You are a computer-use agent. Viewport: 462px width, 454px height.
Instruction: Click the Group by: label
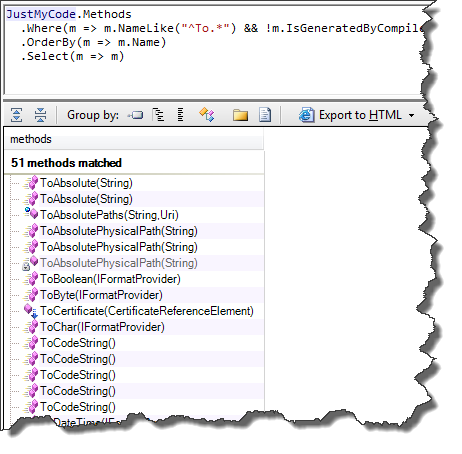point(93,115)
